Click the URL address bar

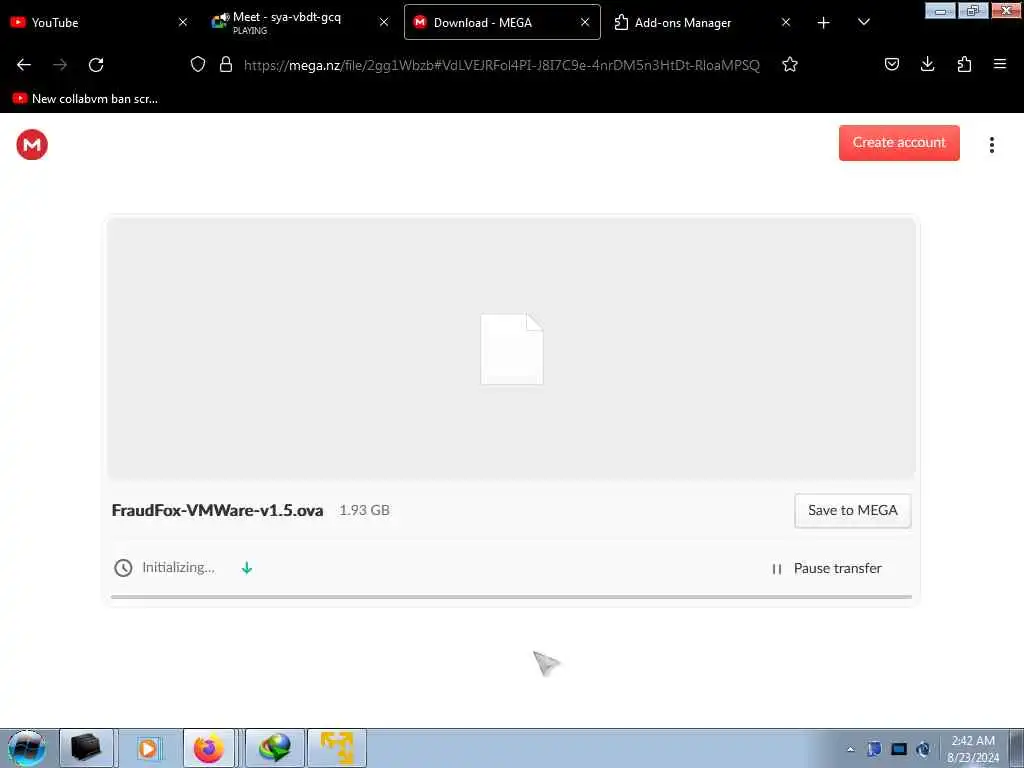[x=502, y=65]
